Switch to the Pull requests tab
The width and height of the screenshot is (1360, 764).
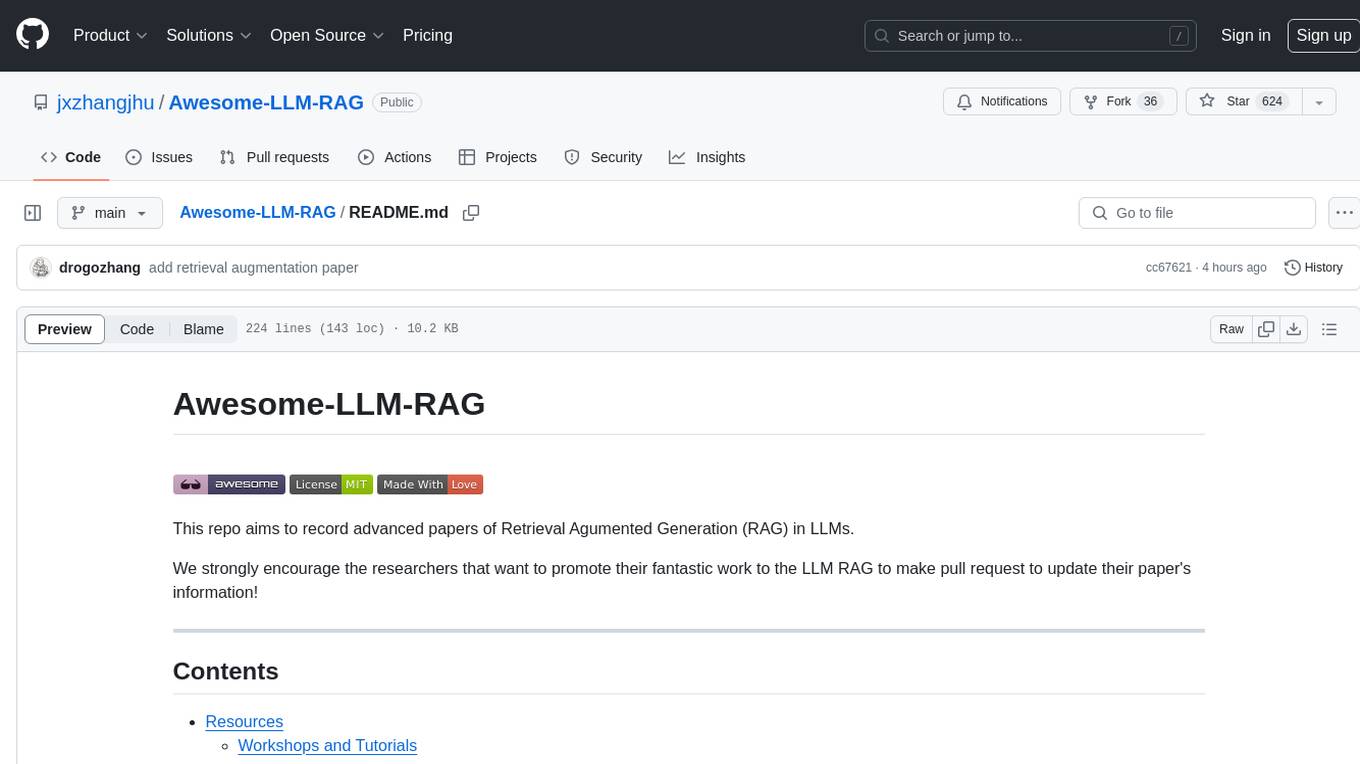[274, 157]
